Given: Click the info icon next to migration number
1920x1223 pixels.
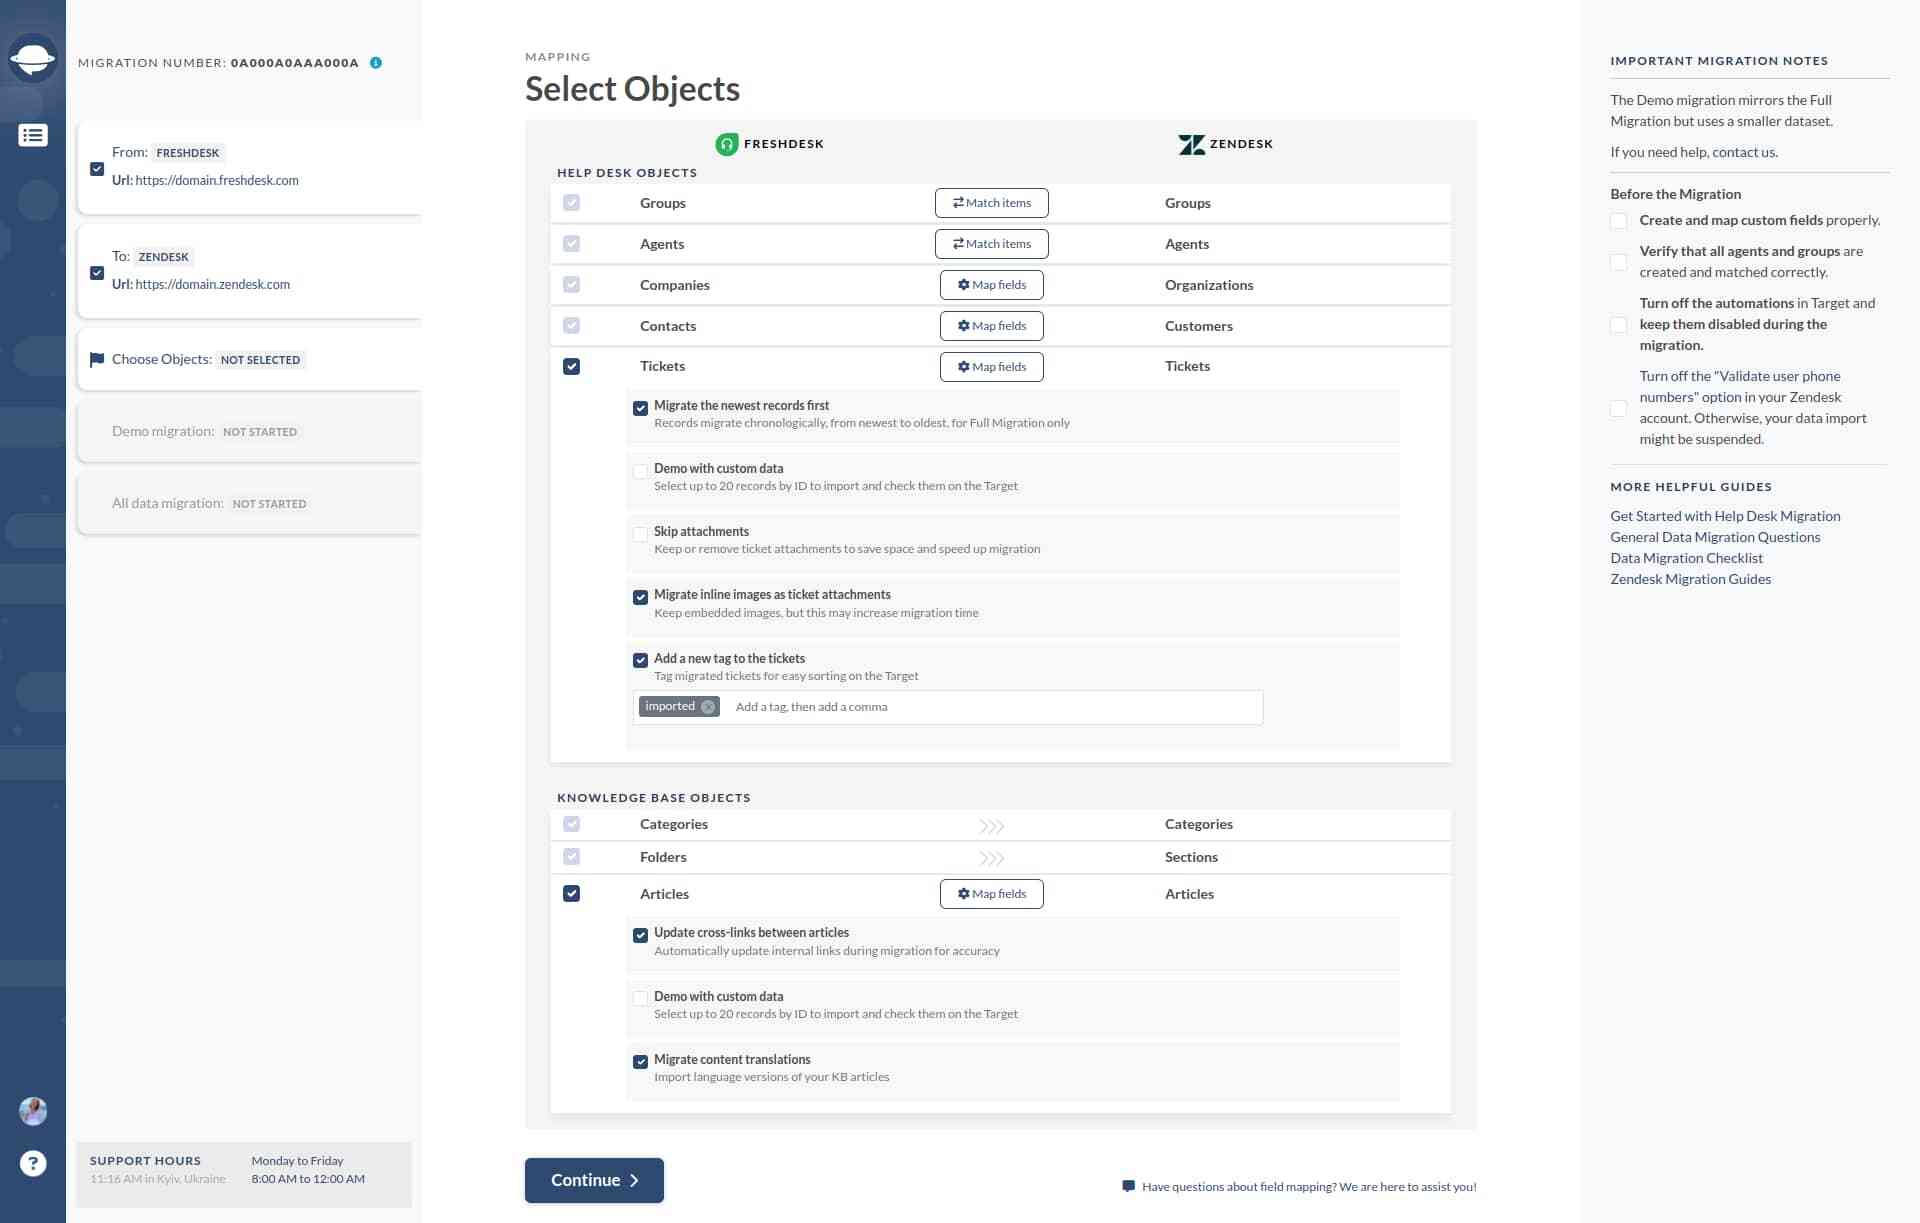Looking at the screenshot, I should [376, 62].
